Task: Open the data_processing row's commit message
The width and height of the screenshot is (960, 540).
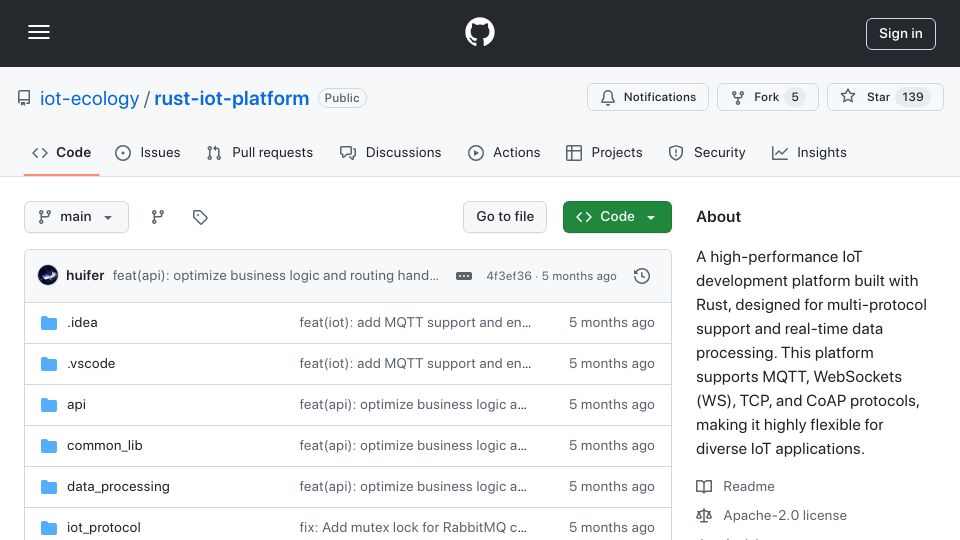Action: pyautogui.click(x=413, y=487)
